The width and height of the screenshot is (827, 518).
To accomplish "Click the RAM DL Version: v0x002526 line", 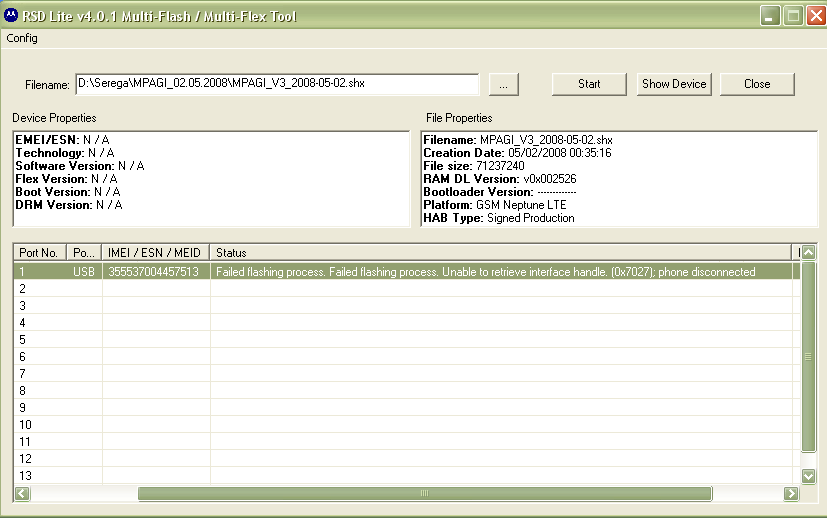I will click(x=500, y=179).
